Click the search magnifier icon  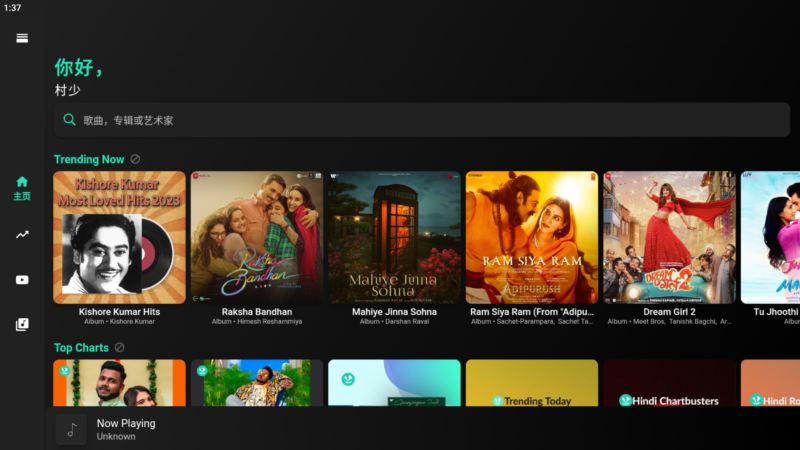[x=69, y=120]
